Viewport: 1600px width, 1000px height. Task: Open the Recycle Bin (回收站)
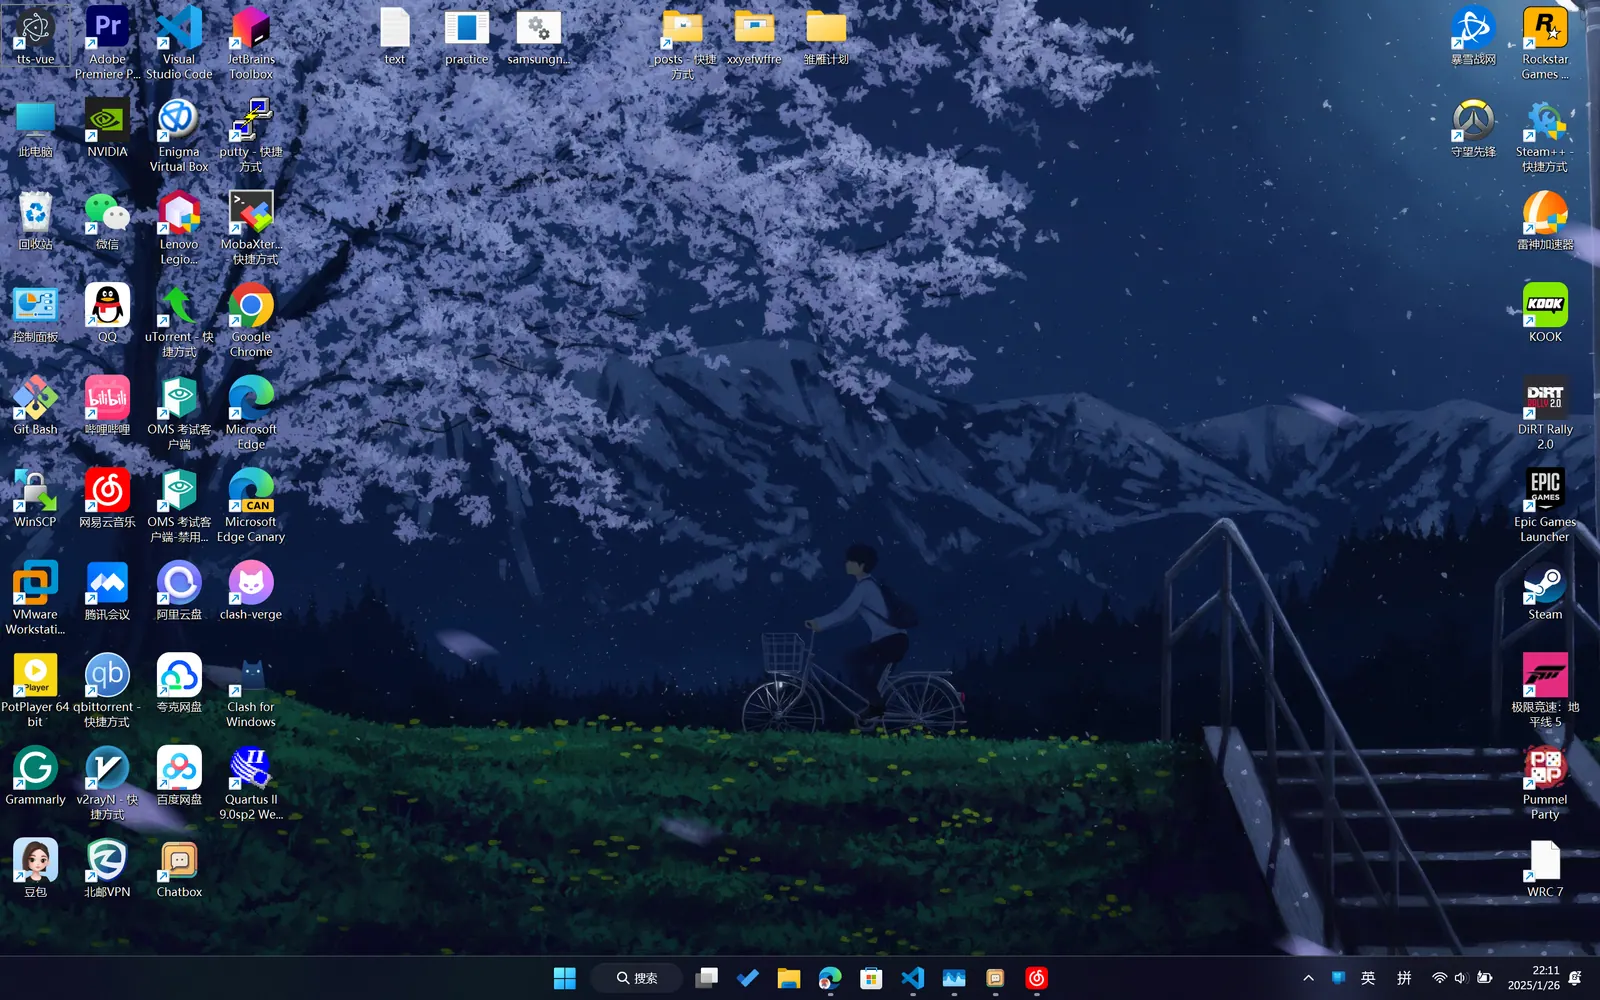click(x=35, y=212)
